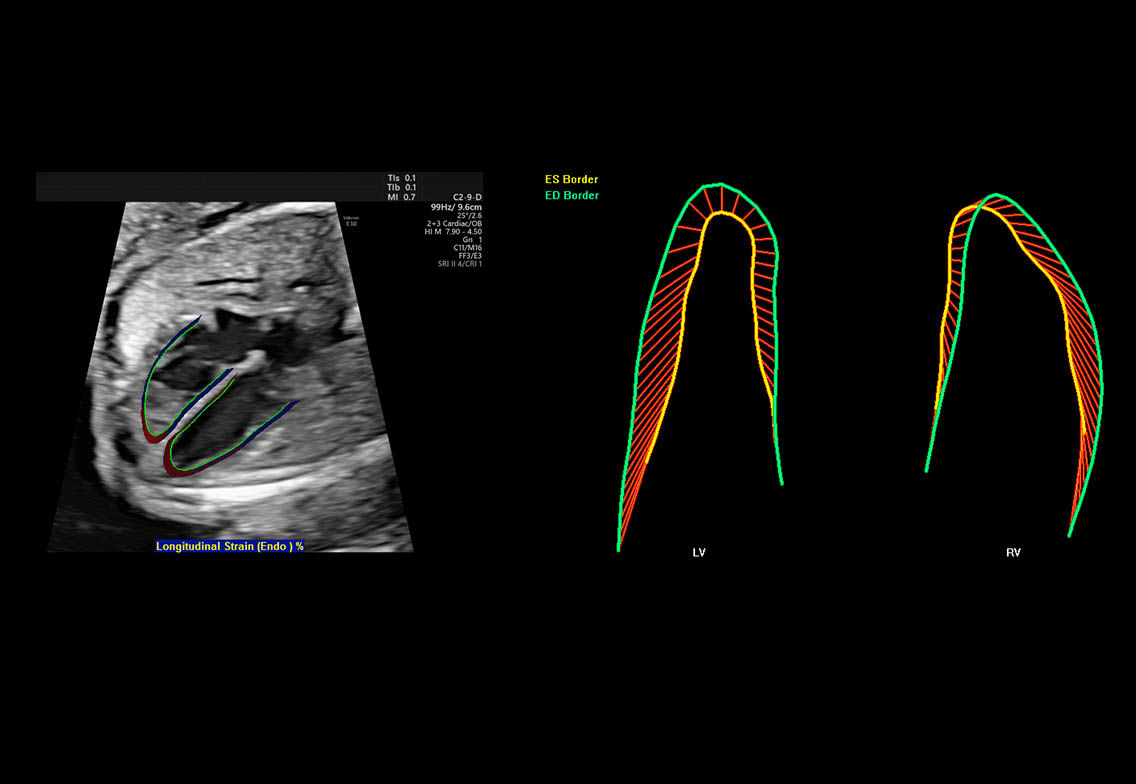The width and height of the screenshot is (1136, 784).
Task: Select the 'Longitudinal Strain (Endo ) %' caption
Action: click(230, 546)
